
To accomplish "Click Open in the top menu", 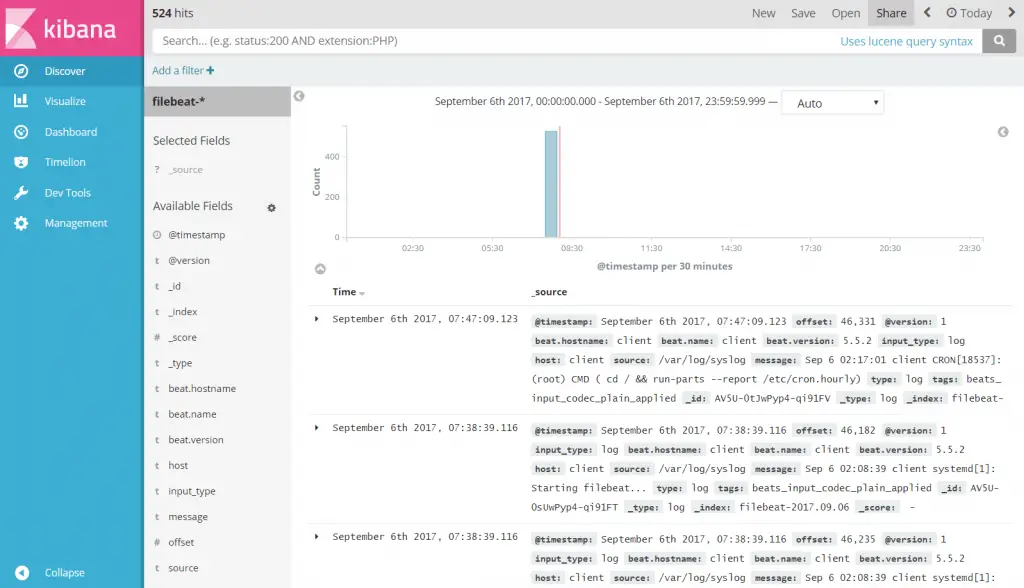I will [845, 13].
